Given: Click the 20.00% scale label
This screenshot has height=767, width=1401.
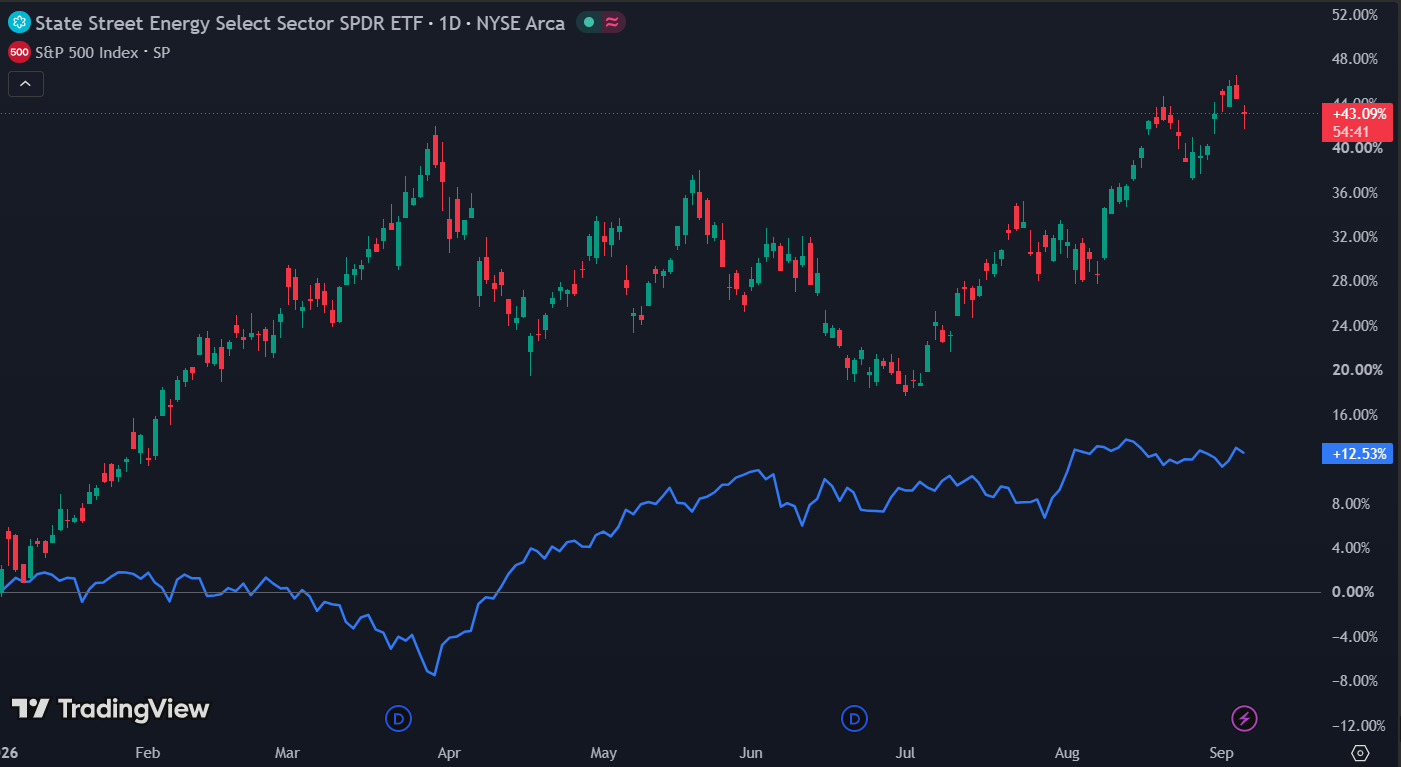Looking at the screenshot, I should coord(1357,370).
